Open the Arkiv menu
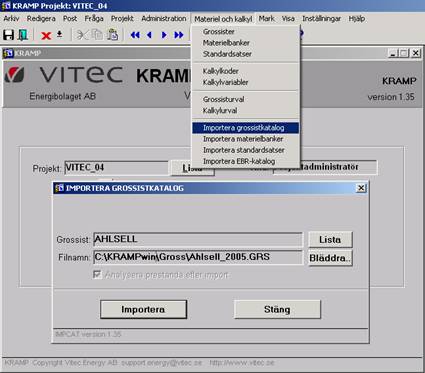This screenshot has width=425, height=373. (x=11, y=19)
